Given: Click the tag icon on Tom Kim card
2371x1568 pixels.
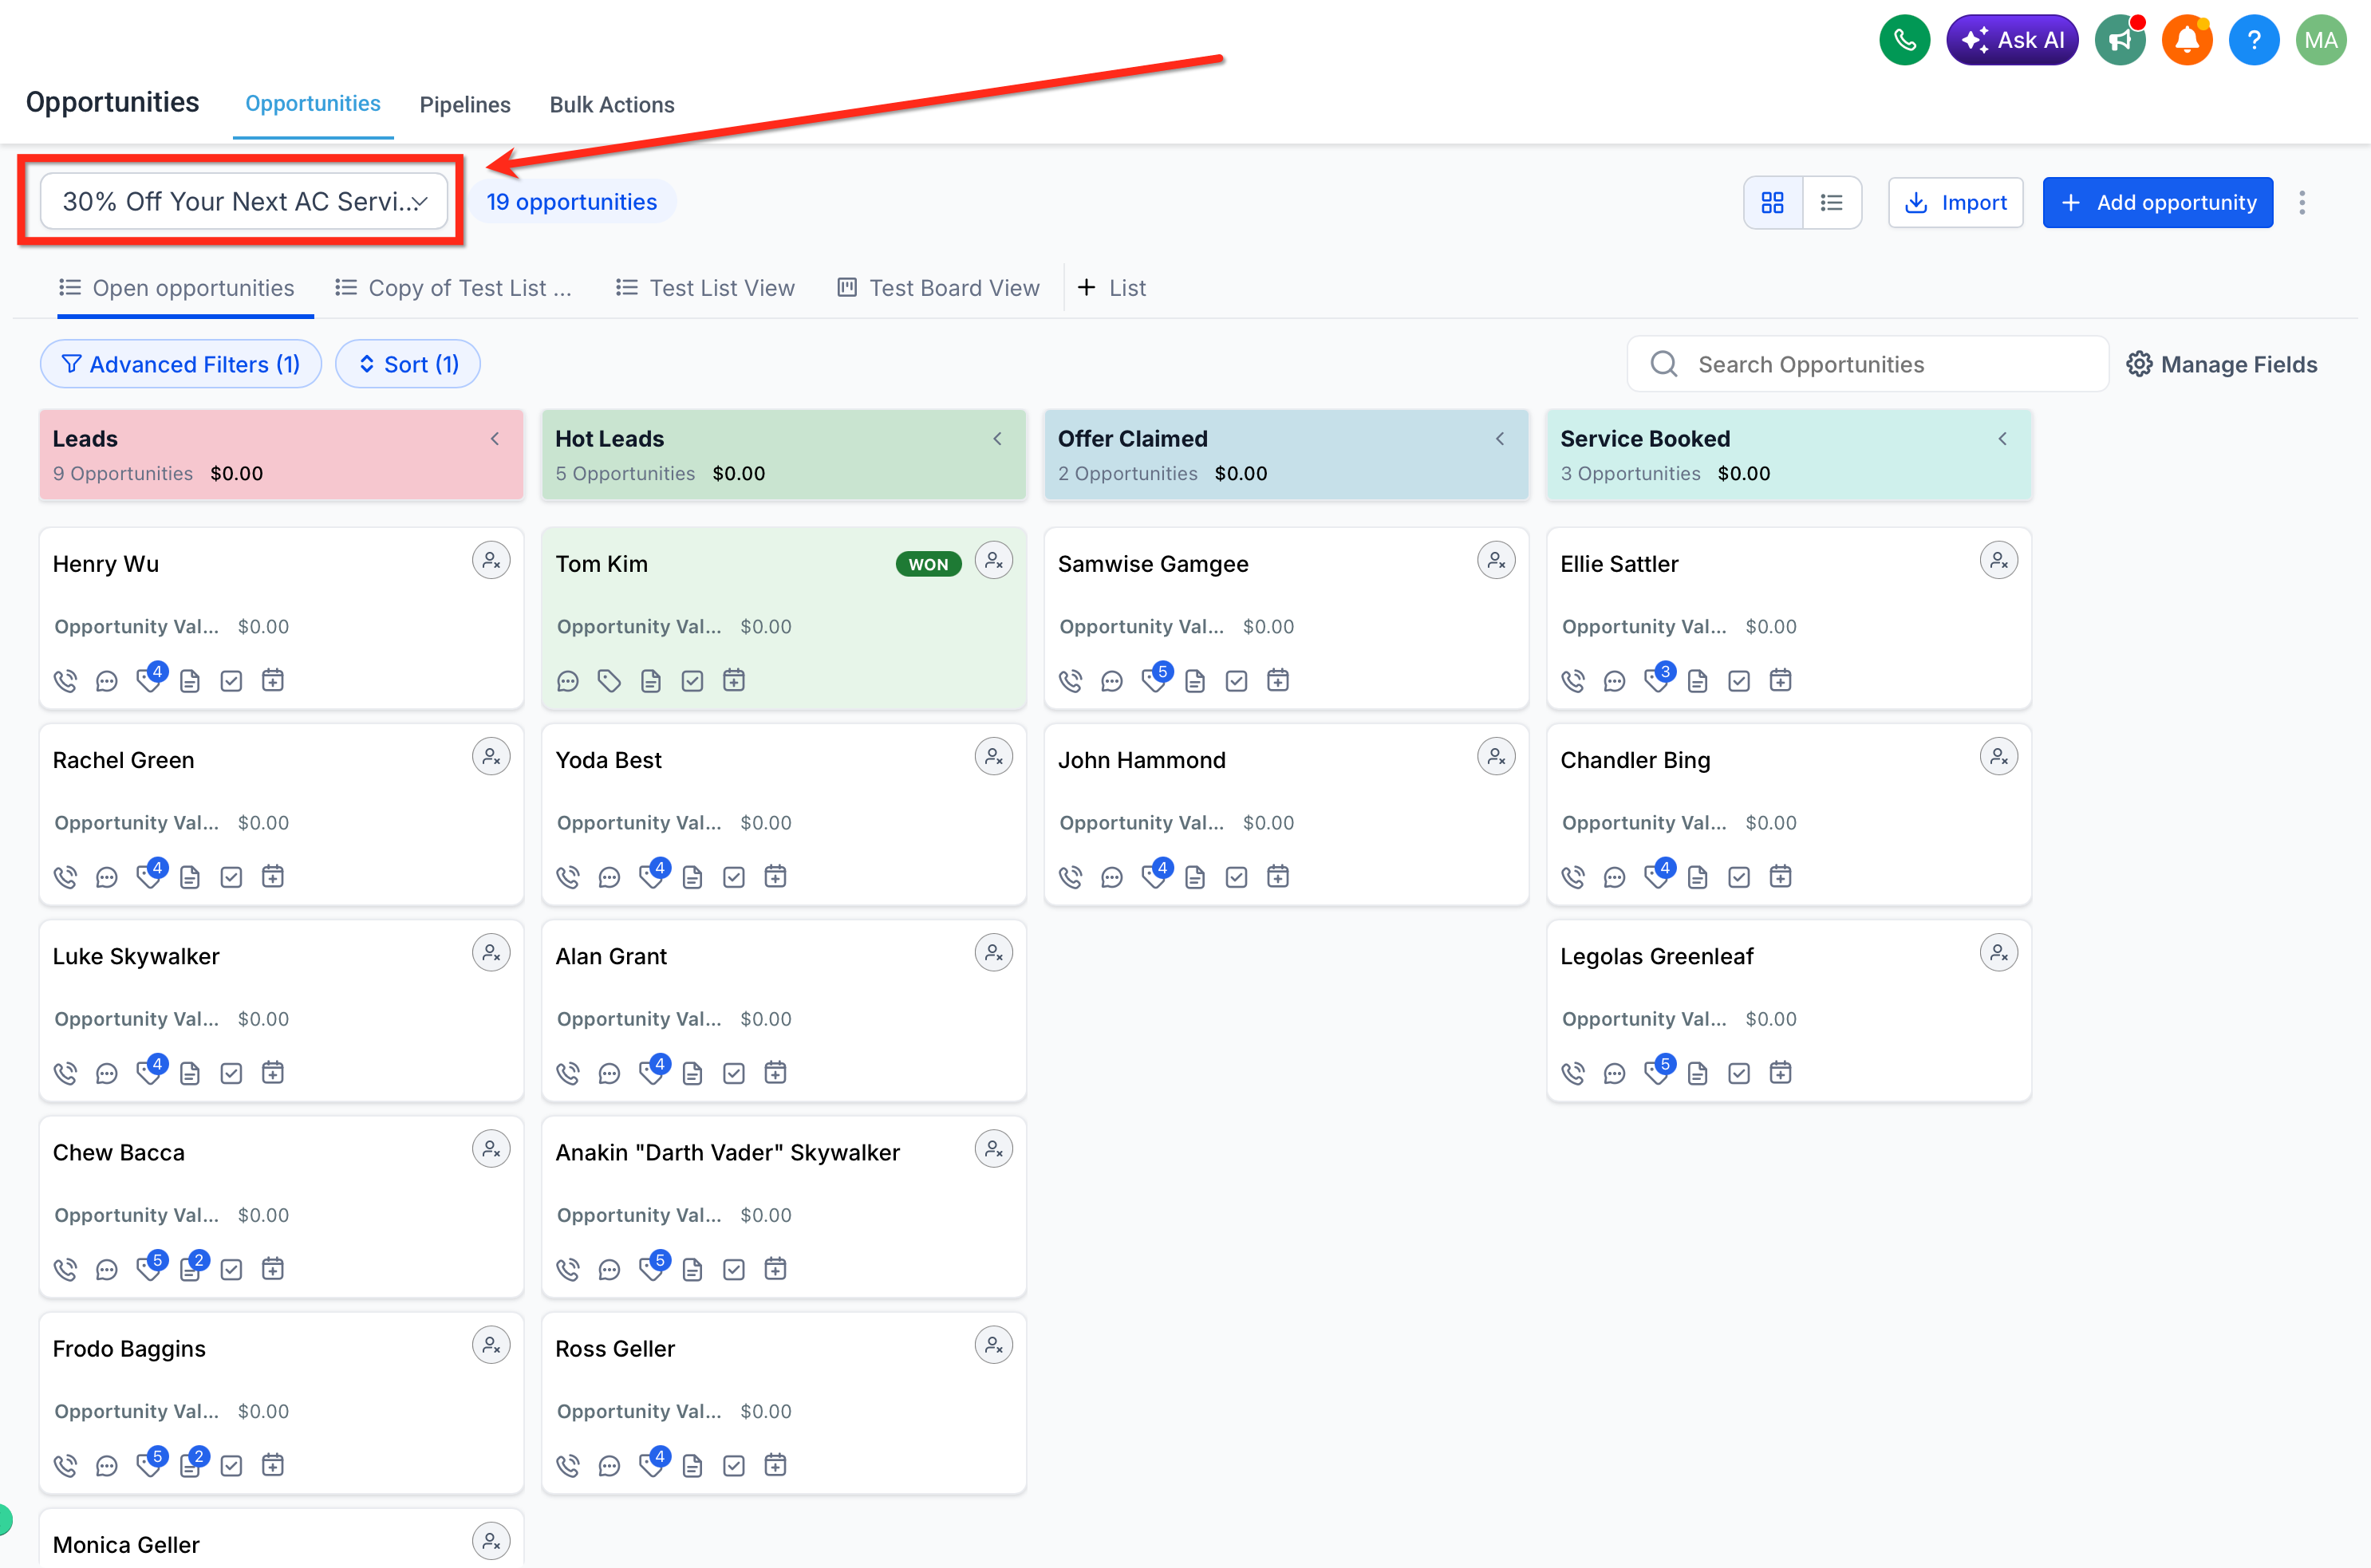Looking at the screenshot, I should pyautogui.click(x=609, y=681).
